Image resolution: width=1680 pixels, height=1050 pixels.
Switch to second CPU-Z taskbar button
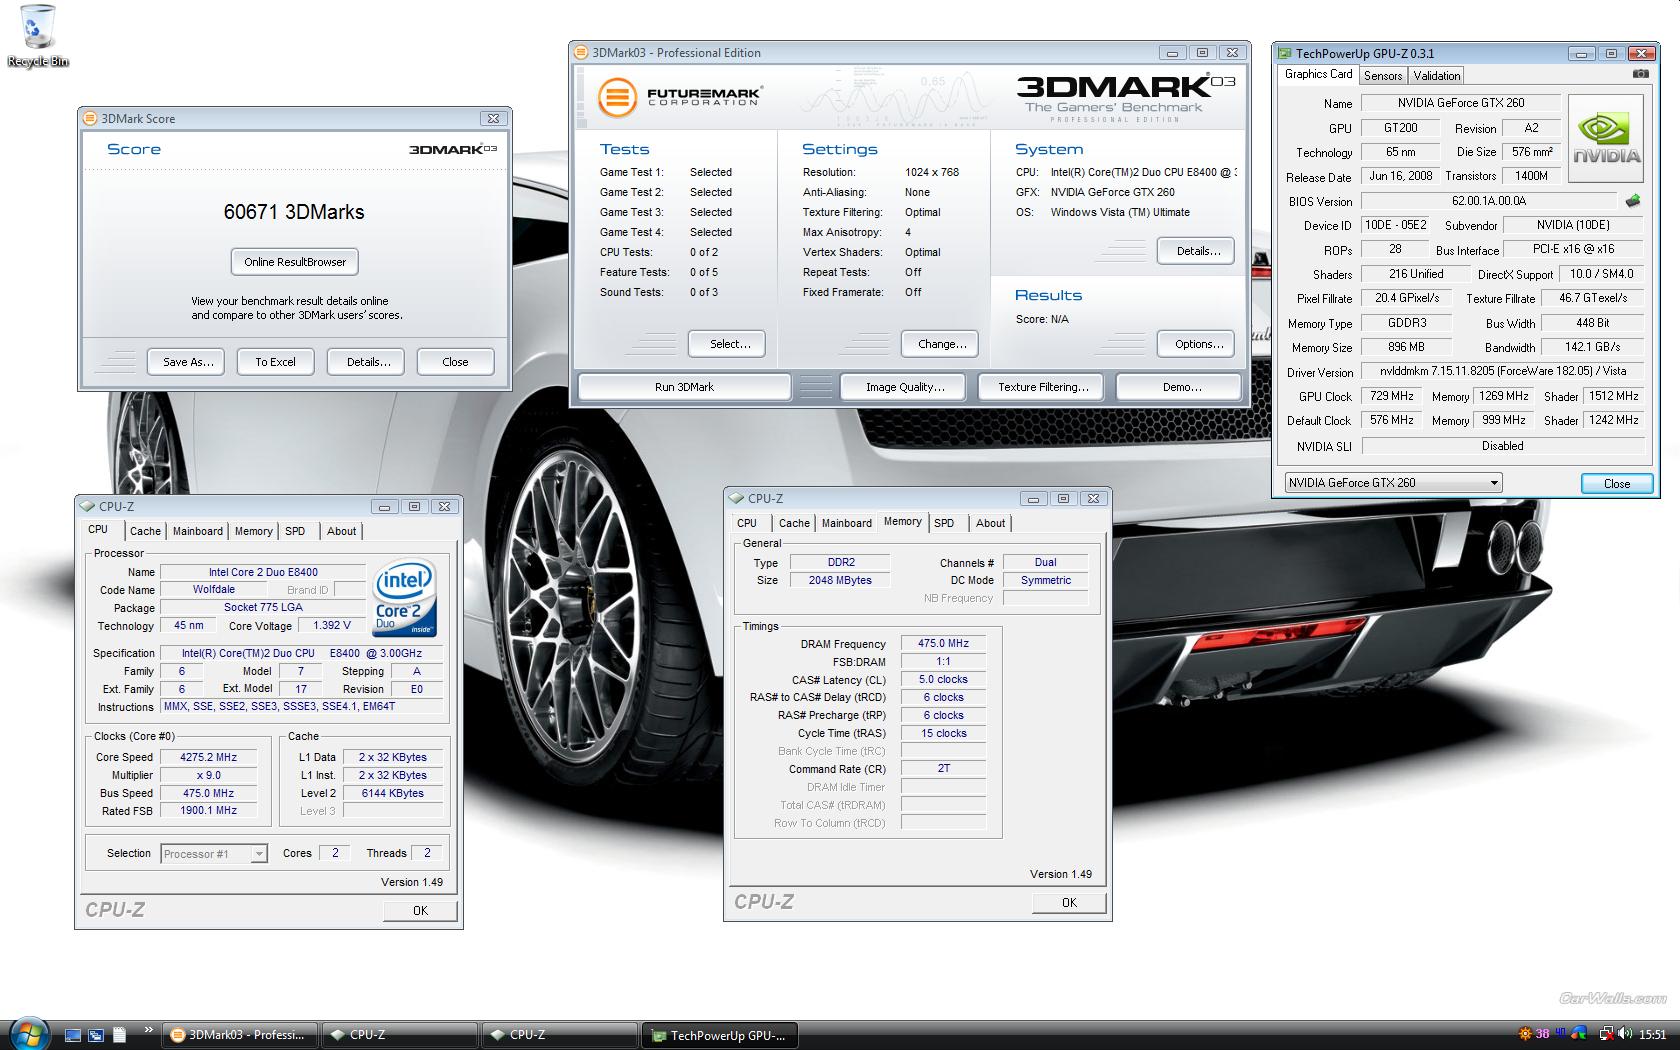click(x=559, y=1035)
